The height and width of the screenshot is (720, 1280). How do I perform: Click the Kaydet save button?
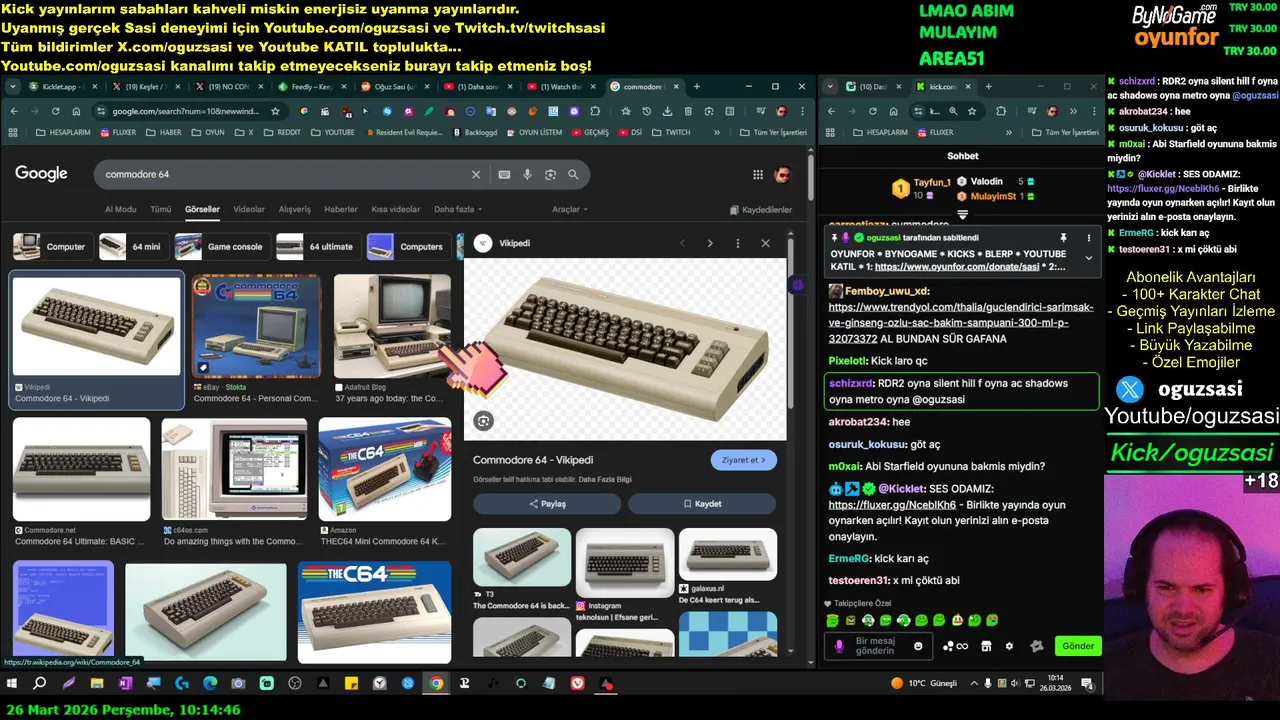702,504
